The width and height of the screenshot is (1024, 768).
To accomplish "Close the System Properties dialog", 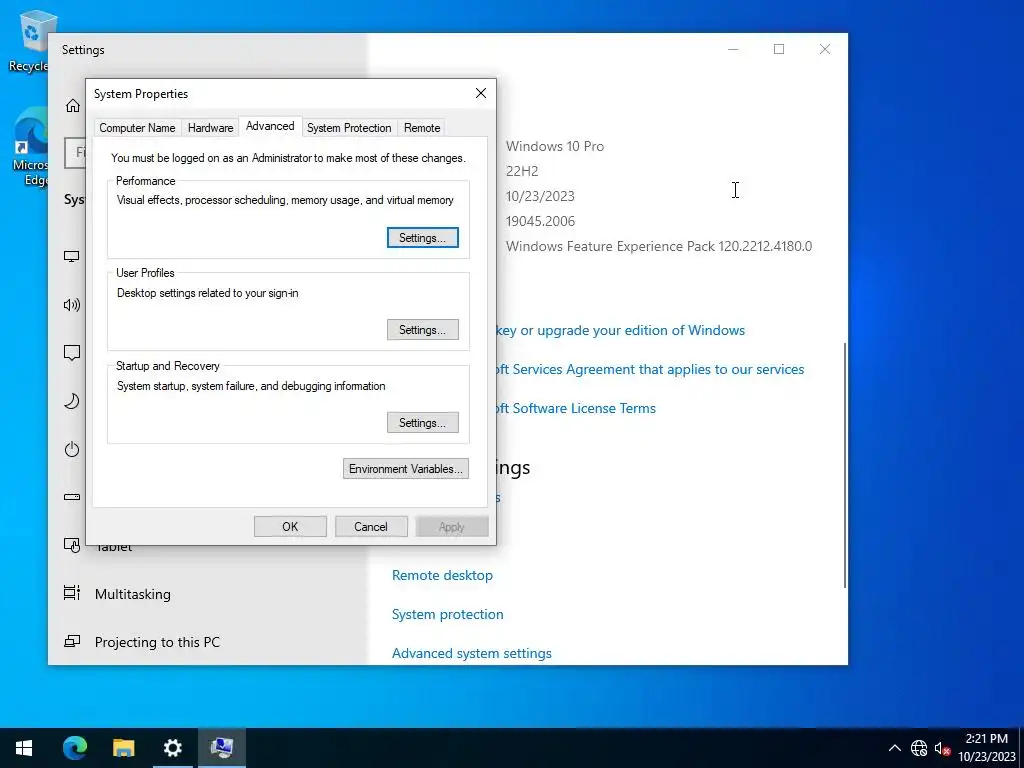I will tap(481, 93).
